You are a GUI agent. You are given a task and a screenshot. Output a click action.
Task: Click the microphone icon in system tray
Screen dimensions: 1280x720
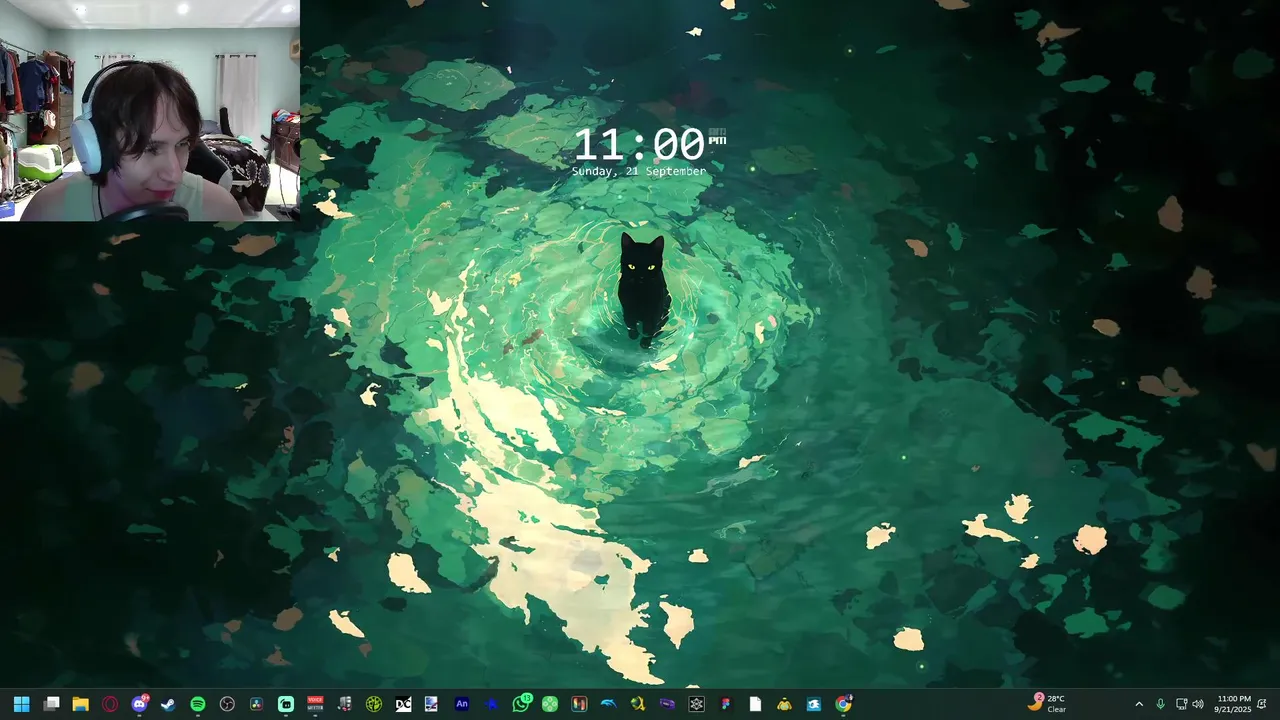point(1160,704)
